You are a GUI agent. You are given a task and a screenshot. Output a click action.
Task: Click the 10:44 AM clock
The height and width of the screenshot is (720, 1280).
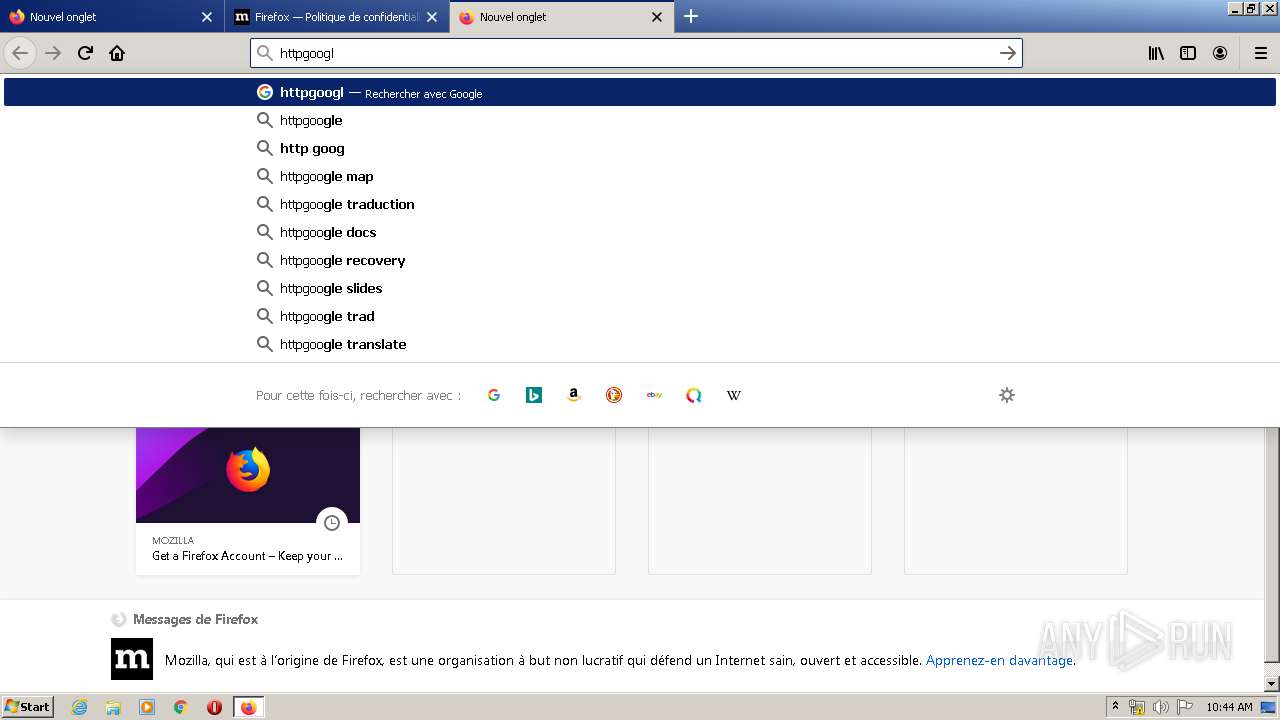(1229, 707)
